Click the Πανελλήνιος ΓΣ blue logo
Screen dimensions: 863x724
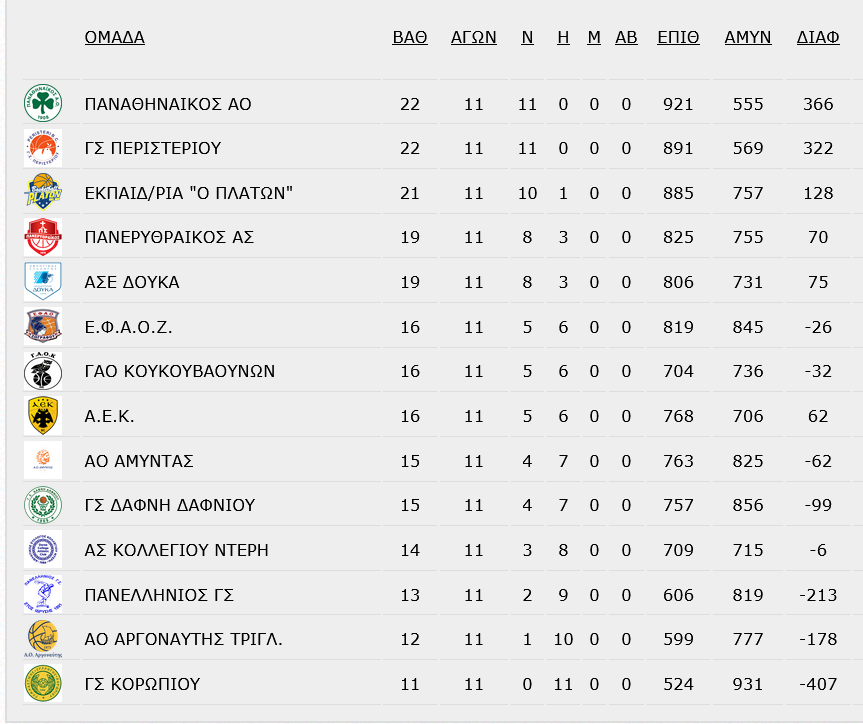point(43,595)
